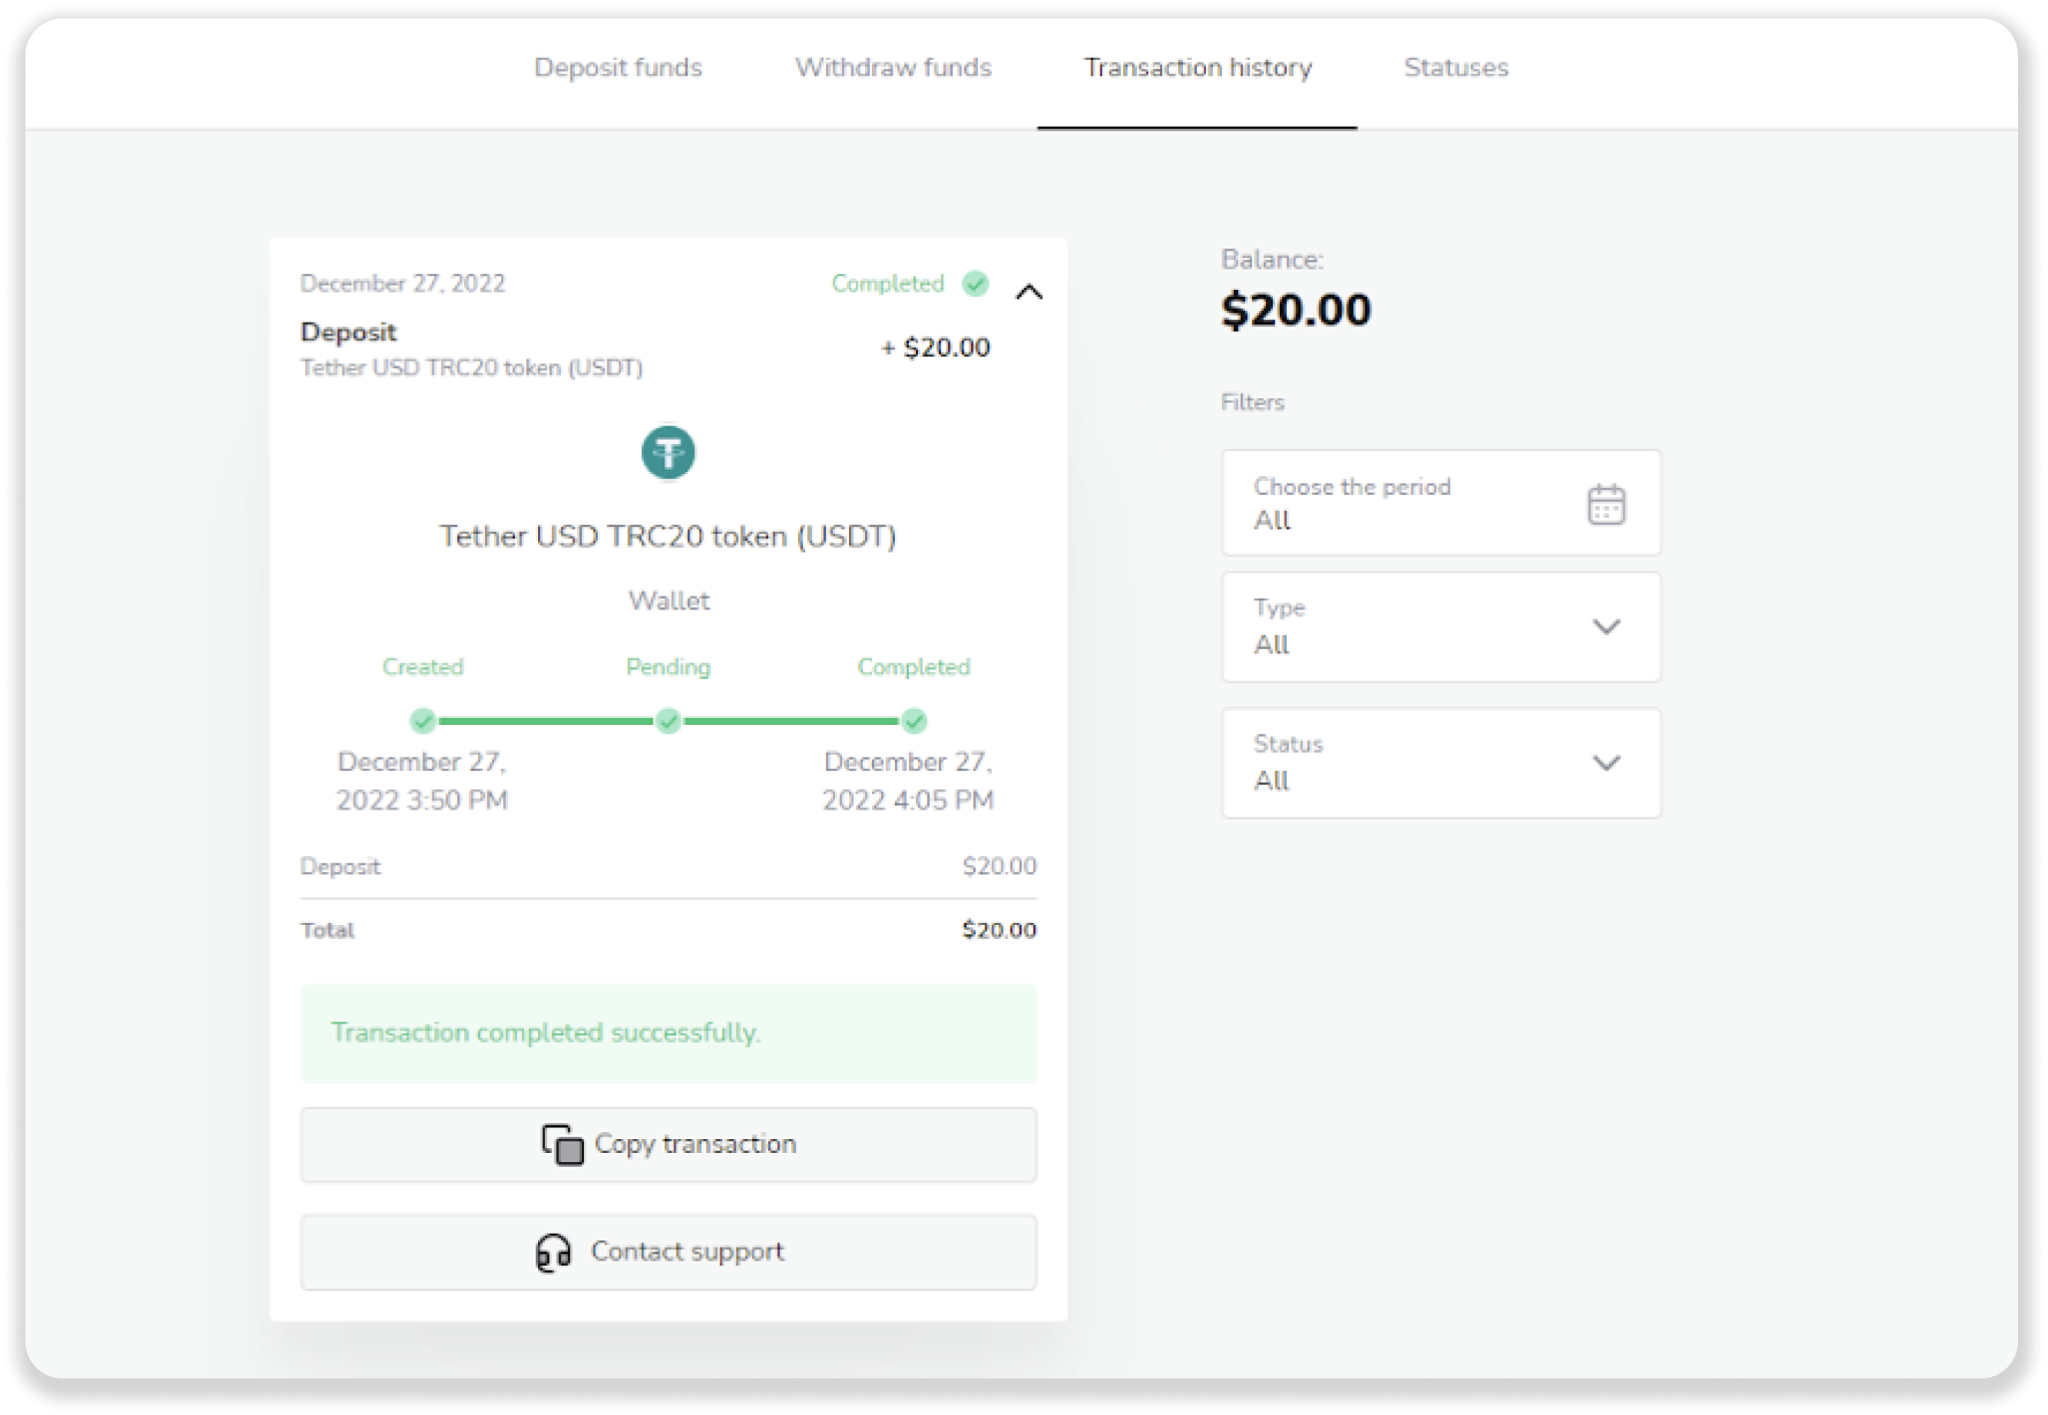This screenshot has width=2048, height=1415.
Task: Open the calendar period picker icon
Action: 1606,504
